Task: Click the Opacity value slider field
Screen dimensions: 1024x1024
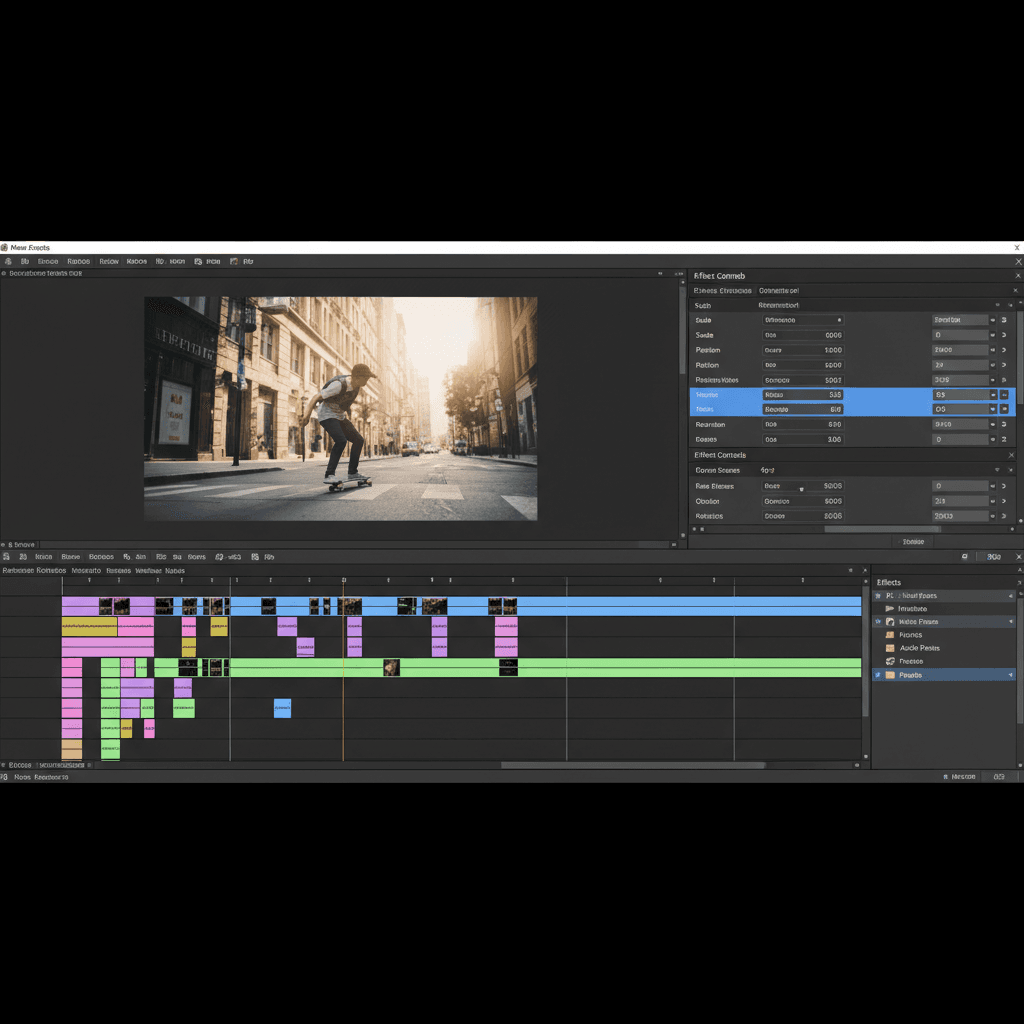Action: 800,501
